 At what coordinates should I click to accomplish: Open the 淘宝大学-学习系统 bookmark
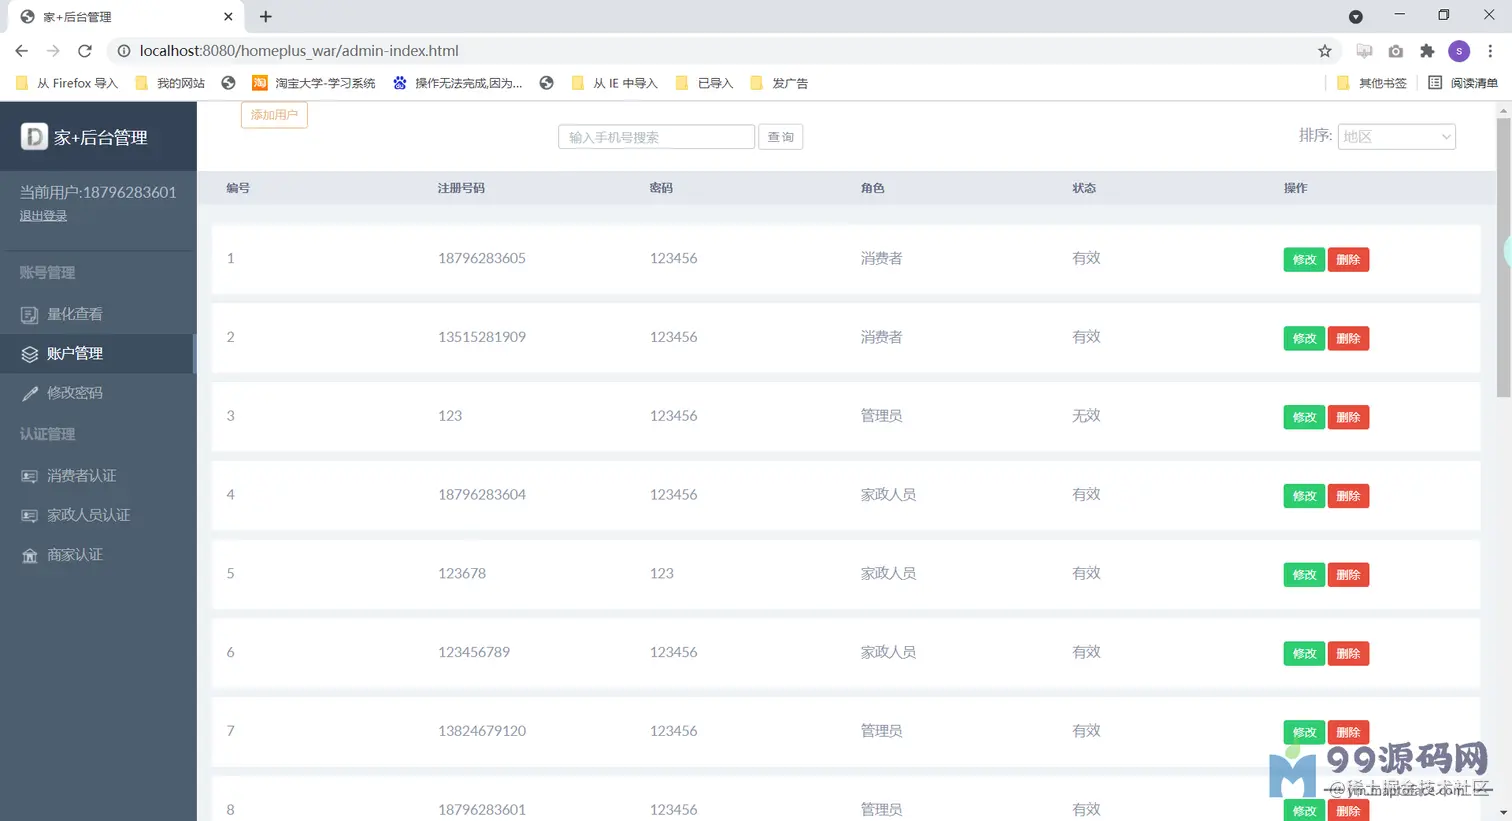[x=314, y=83]
